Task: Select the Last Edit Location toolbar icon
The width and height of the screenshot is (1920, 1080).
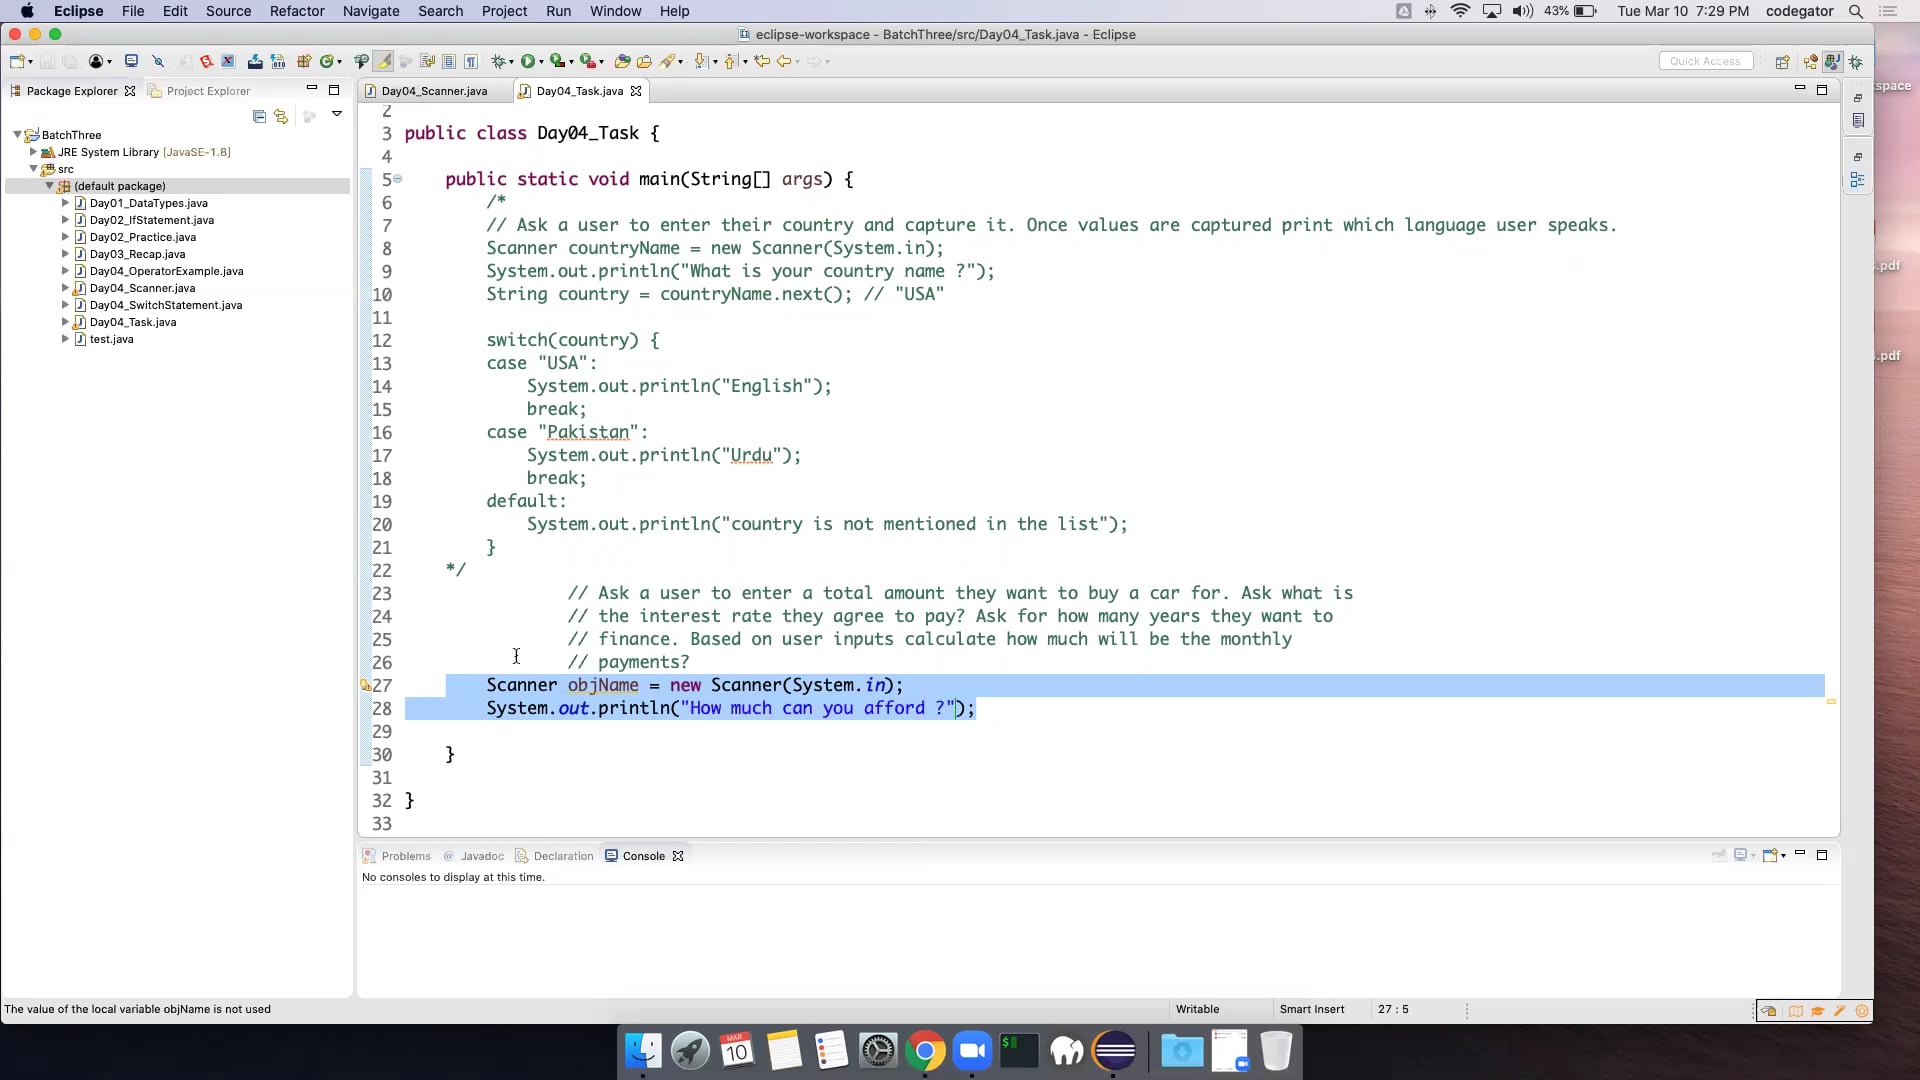Action: pyautogui.click(x=761, y=61)
